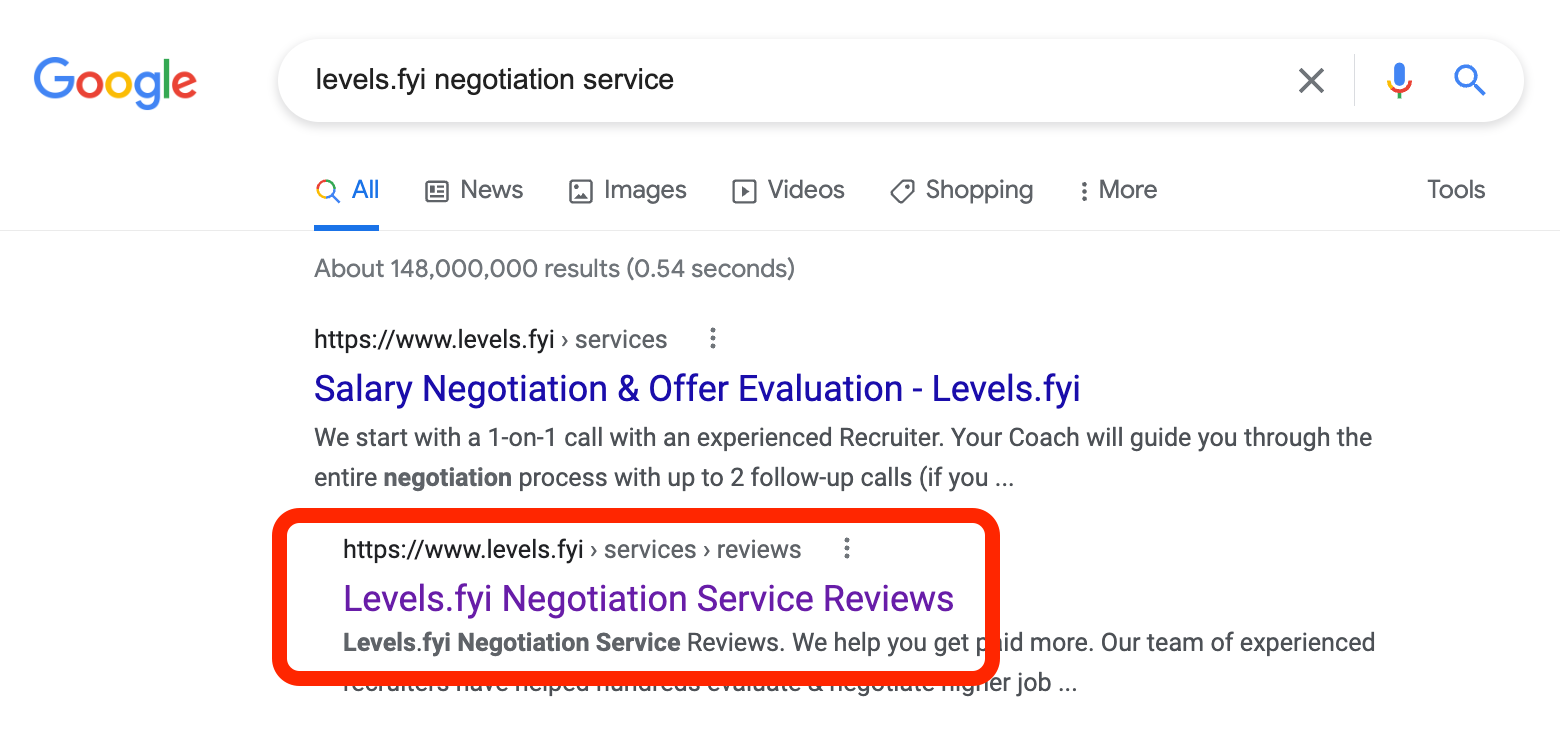
Task: Click the News tab newspaper icon
Action: point(437,191)
